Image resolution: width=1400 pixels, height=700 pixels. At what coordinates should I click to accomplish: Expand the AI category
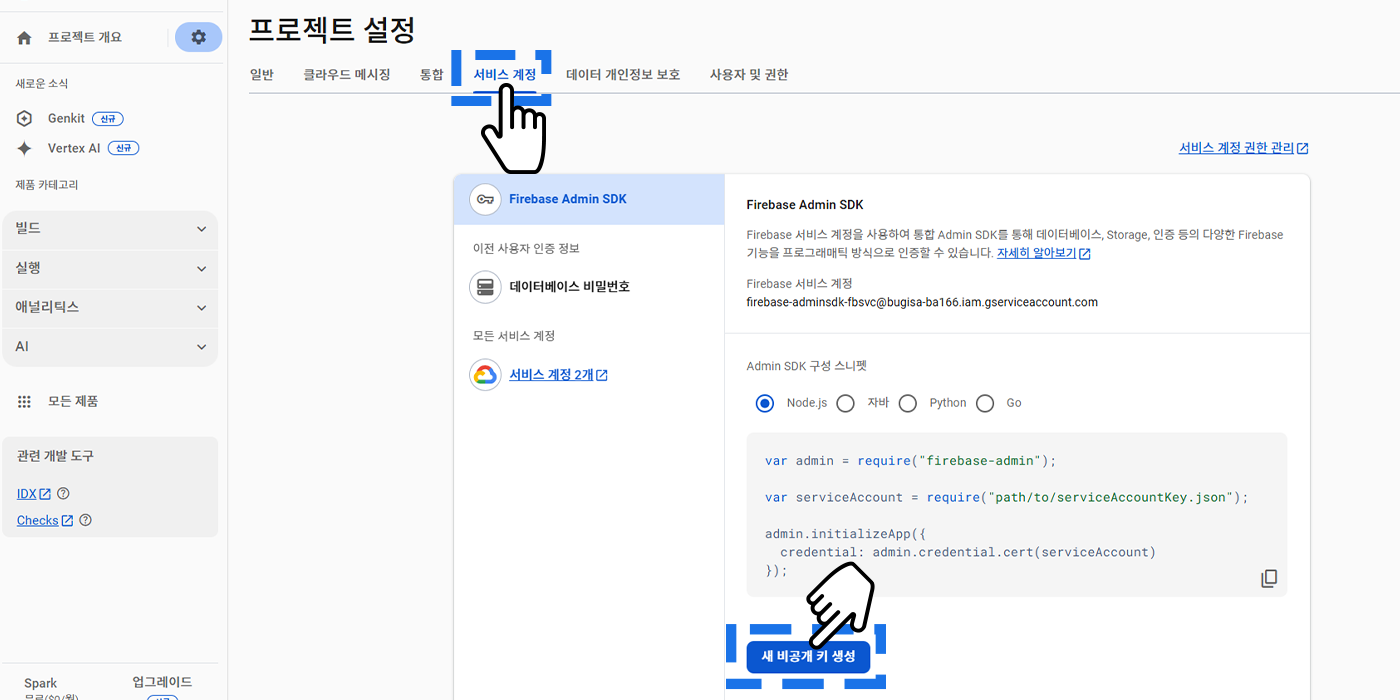click(x=110, y=347)
